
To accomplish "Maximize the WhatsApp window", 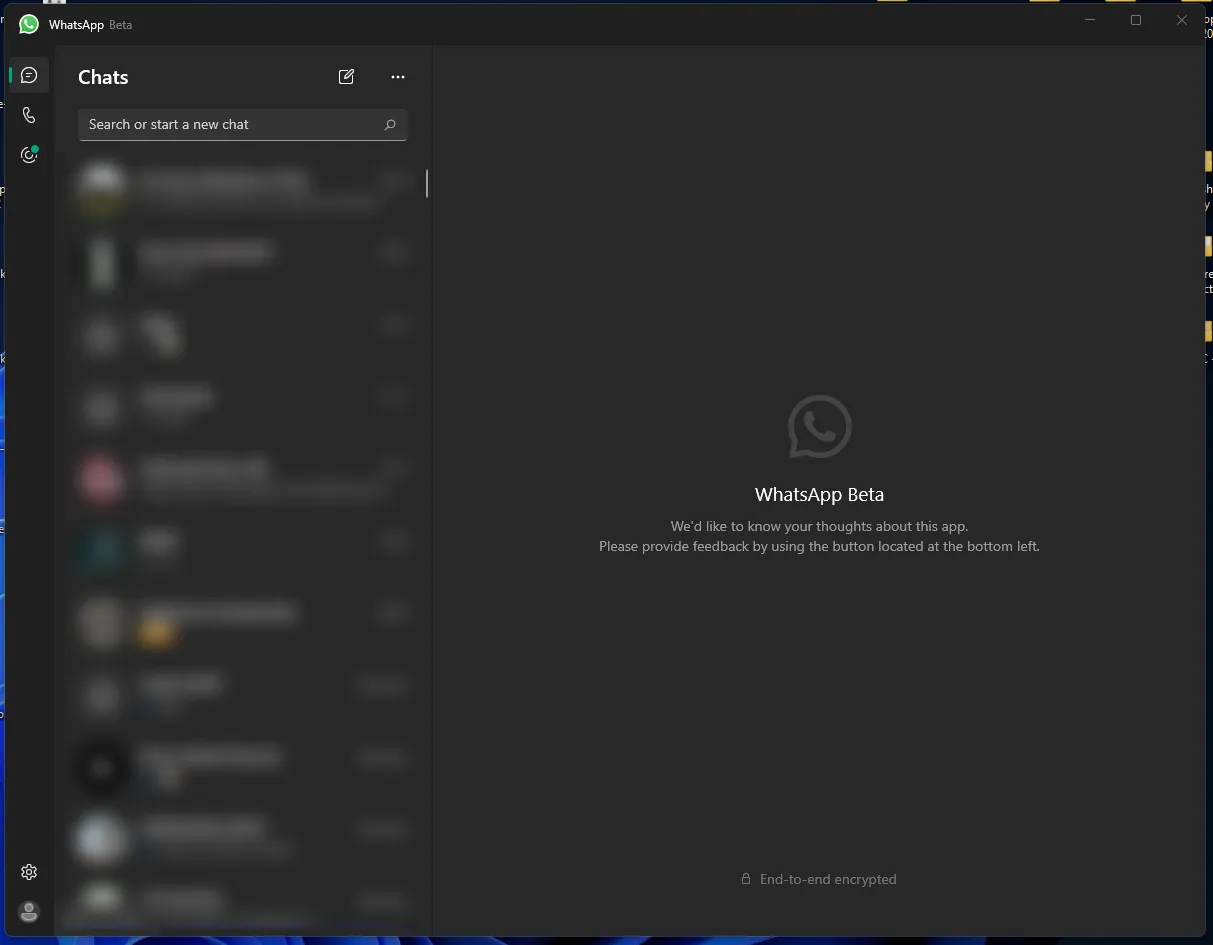I will pyautogui.click(x=1136, y=20).
